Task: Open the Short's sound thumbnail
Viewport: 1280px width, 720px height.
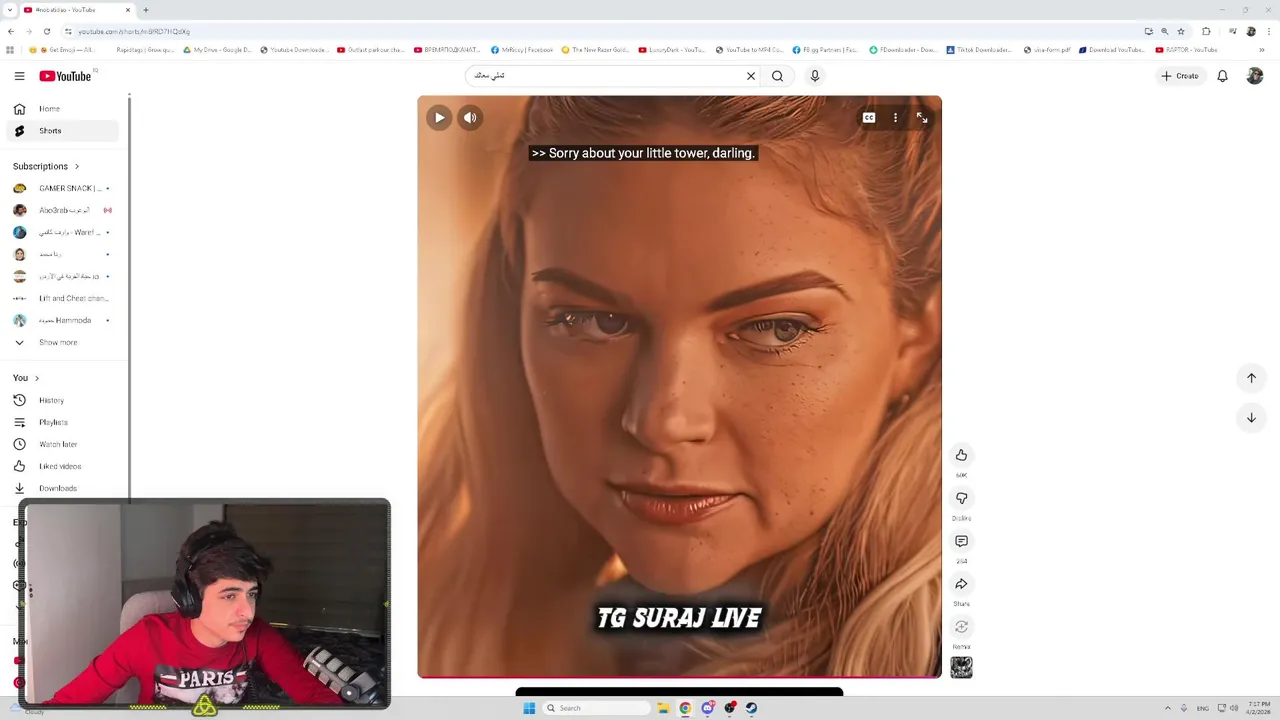Action: (961, 667)
